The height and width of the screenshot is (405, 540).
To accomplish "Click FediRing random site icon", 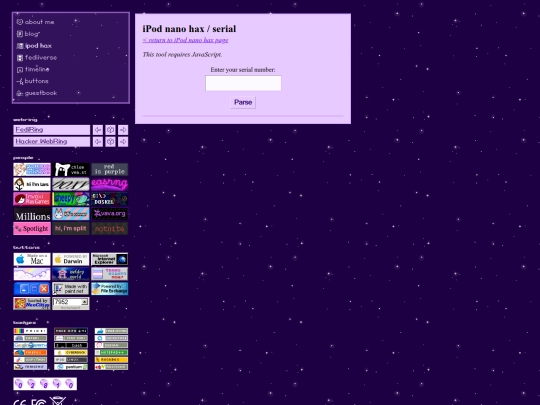I will (x=110, y=130).
